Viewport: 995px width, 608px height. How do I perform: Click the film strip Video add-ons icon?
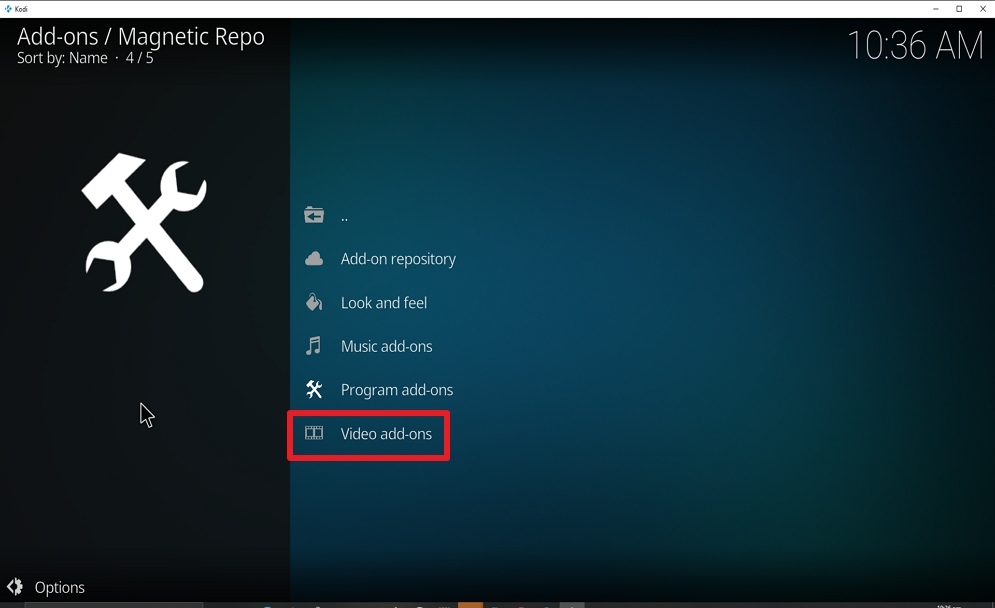tap(313, 433)
